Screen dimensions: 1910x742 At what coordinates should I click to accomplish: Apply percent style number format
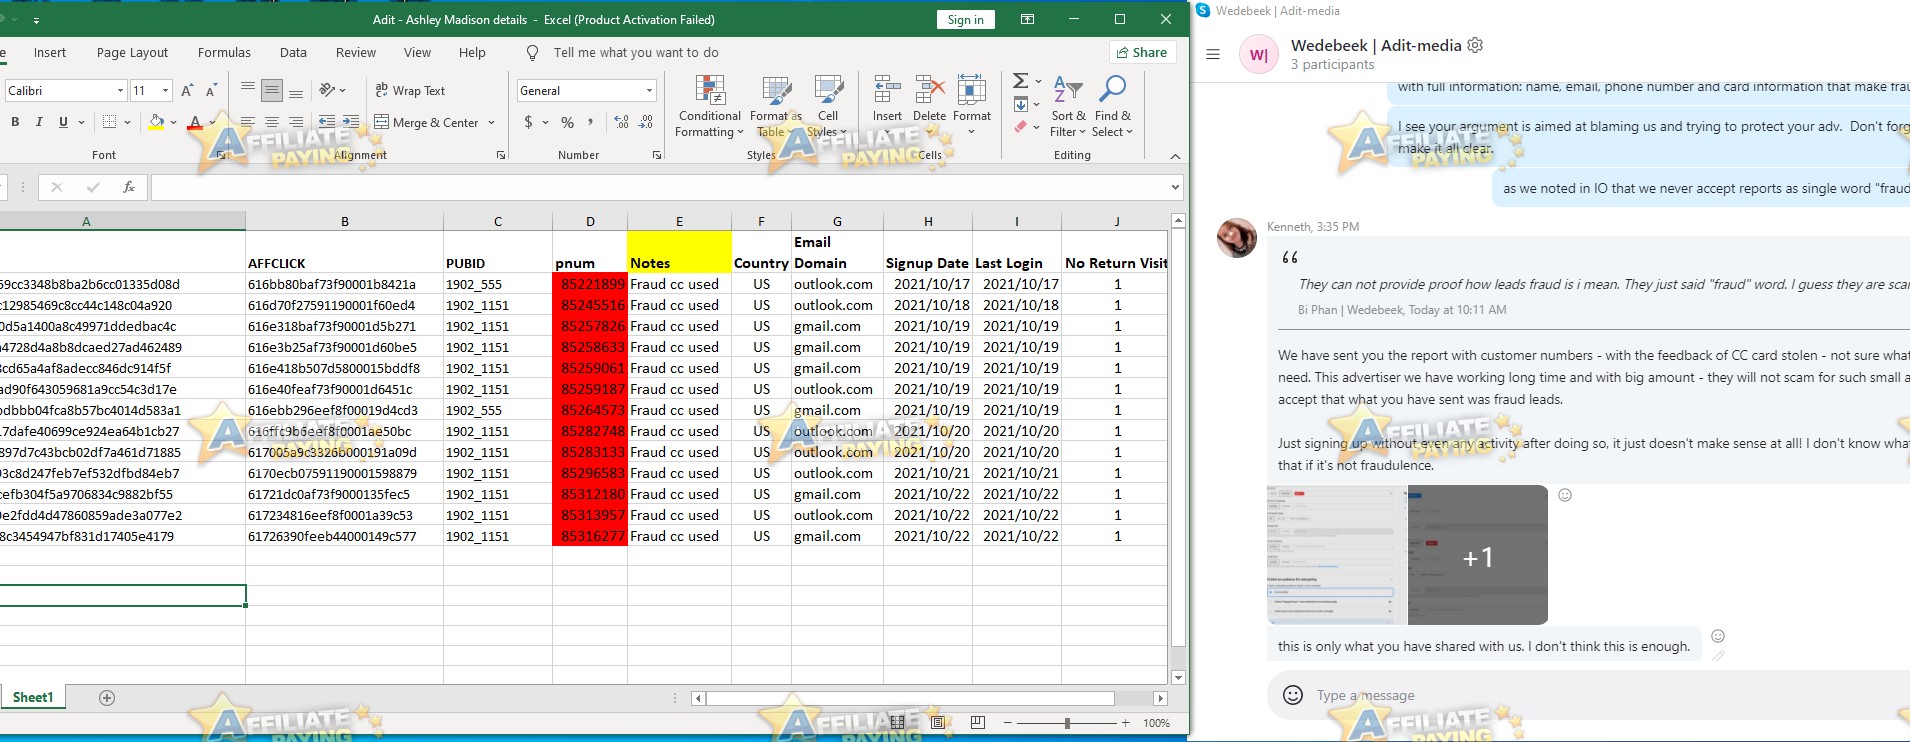tap(567, 122)
